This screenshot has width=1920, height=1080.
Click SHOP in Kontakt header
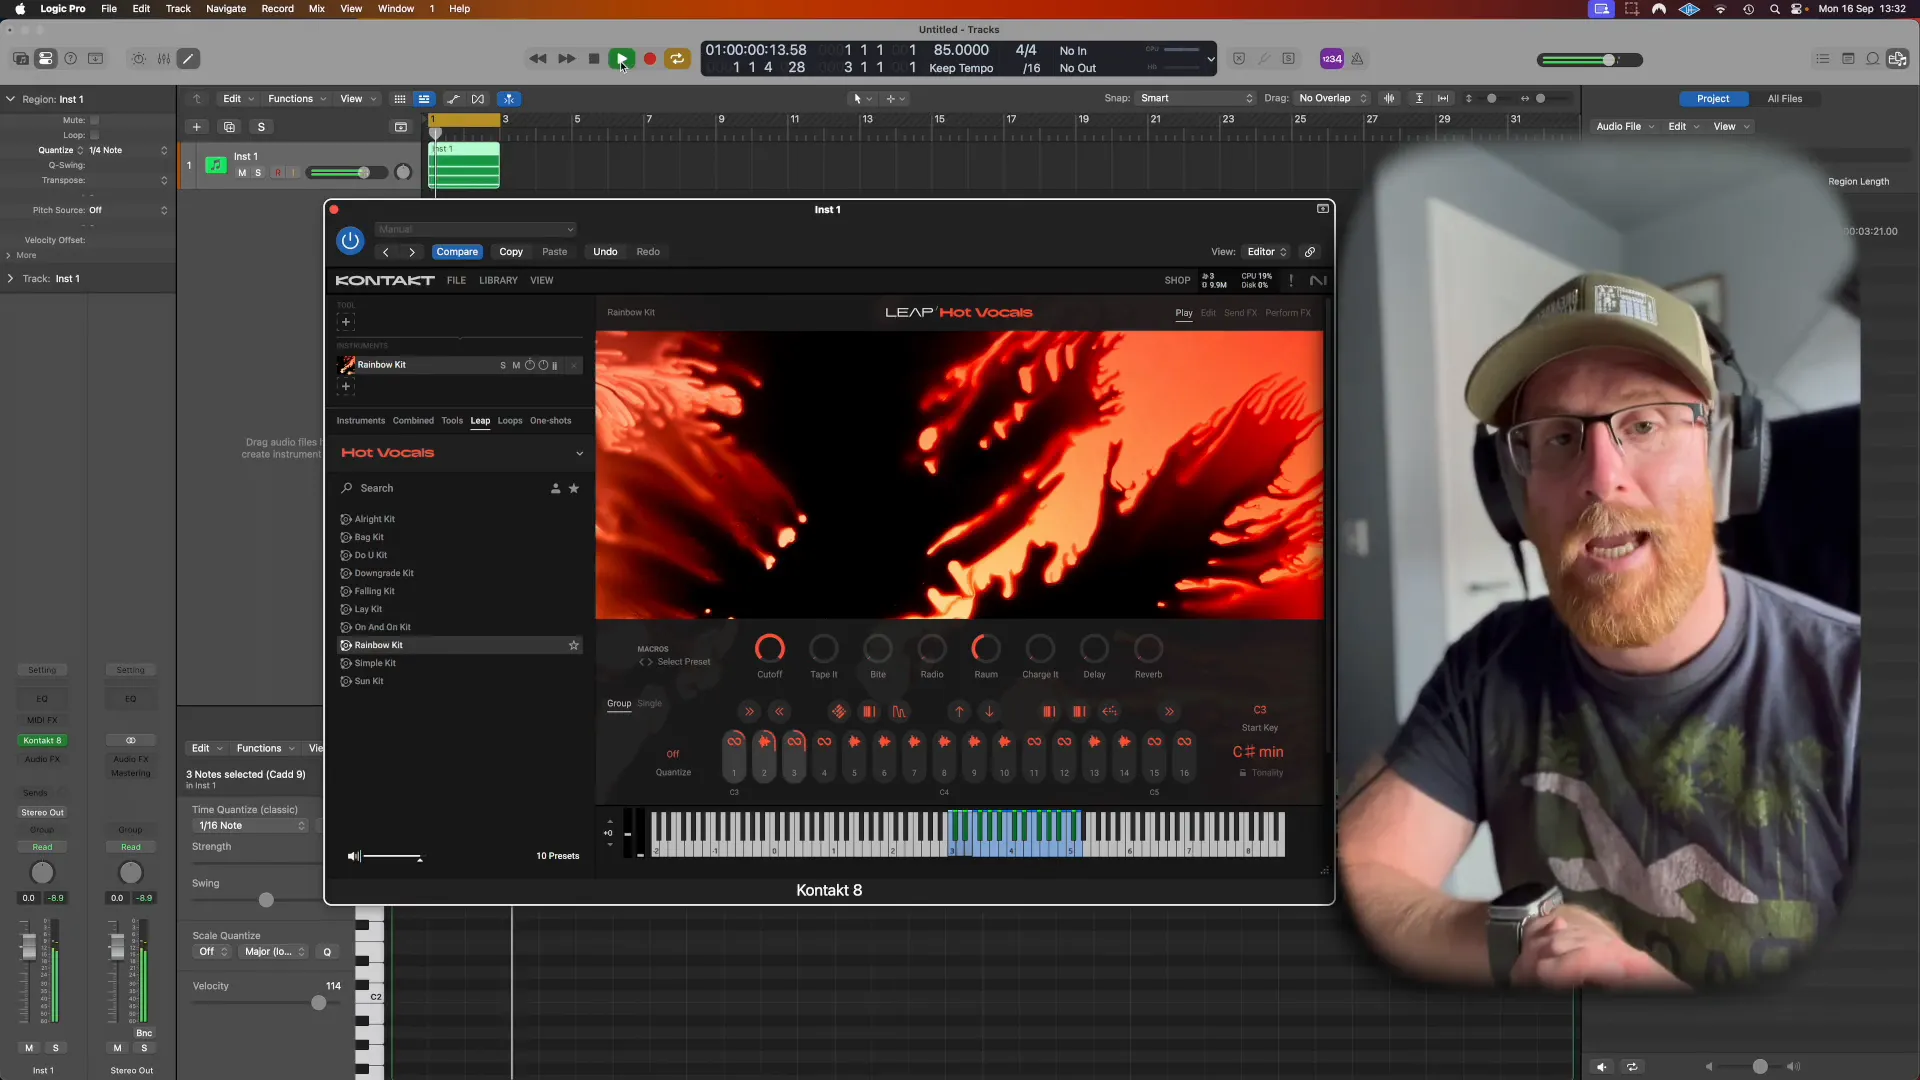[1177, 281]
